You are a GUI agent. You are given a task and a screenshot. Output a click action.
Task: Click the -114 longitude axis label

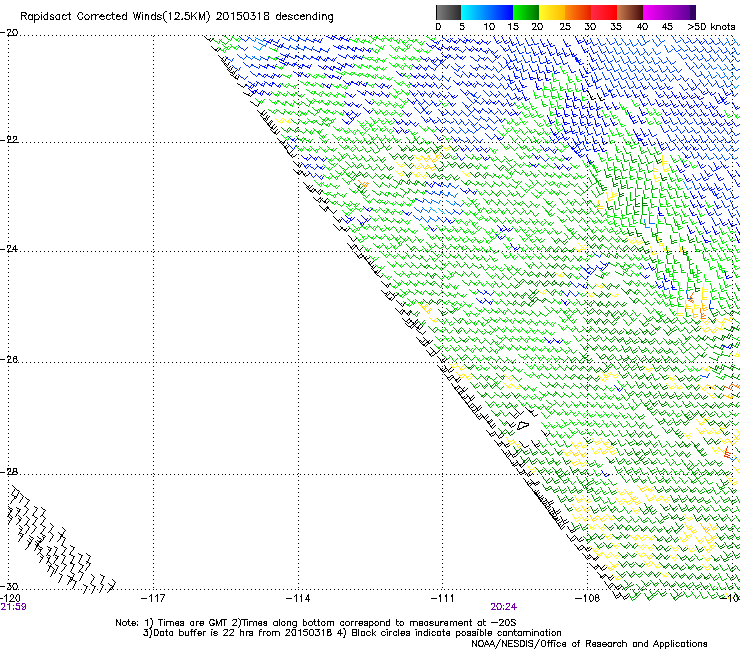click(x=298, y=598)
